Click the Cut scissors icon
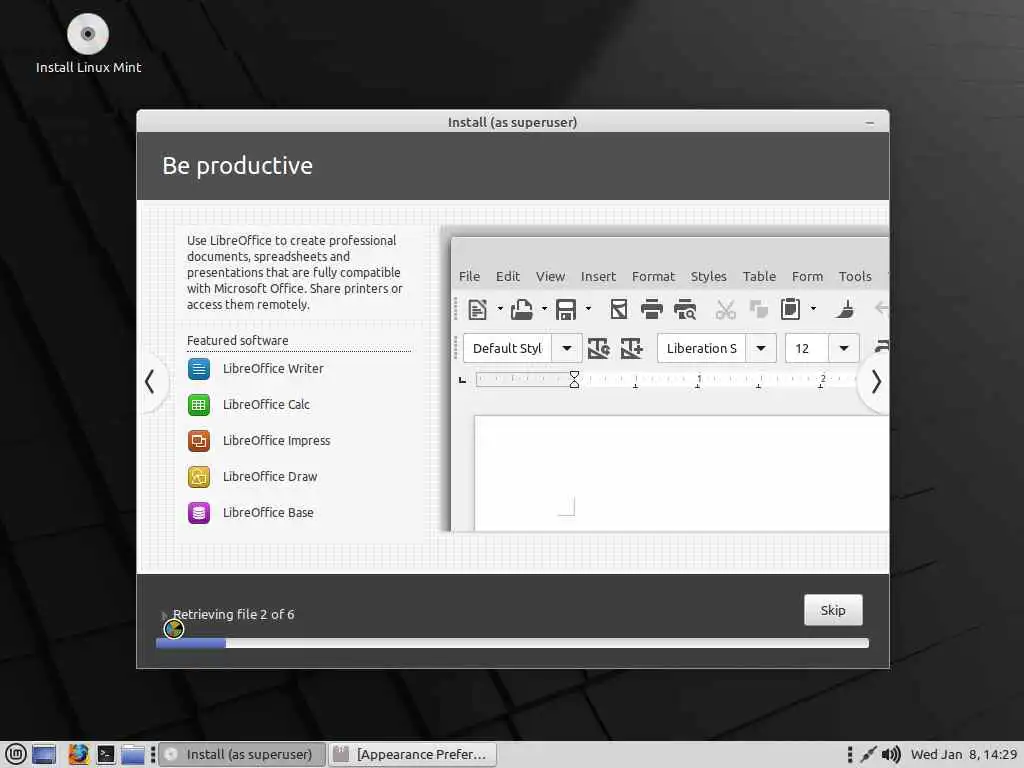Image resolution: width=1024 pixels, height=768 pixels. [725, 309]
